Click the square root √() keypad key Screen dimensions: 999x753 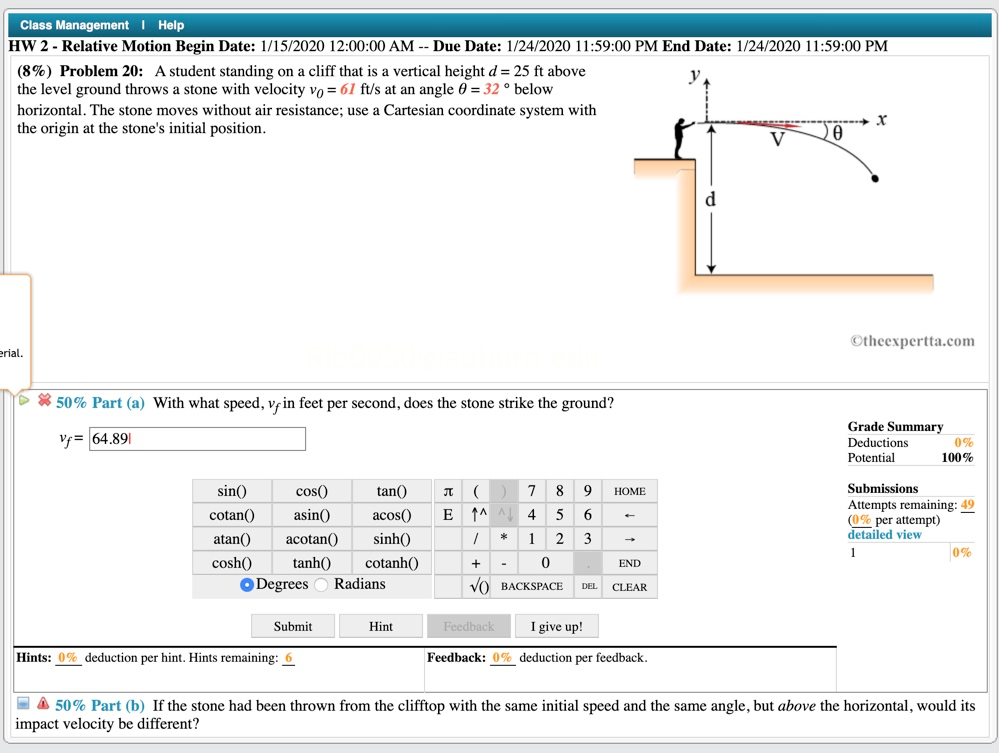click(480, 586)
